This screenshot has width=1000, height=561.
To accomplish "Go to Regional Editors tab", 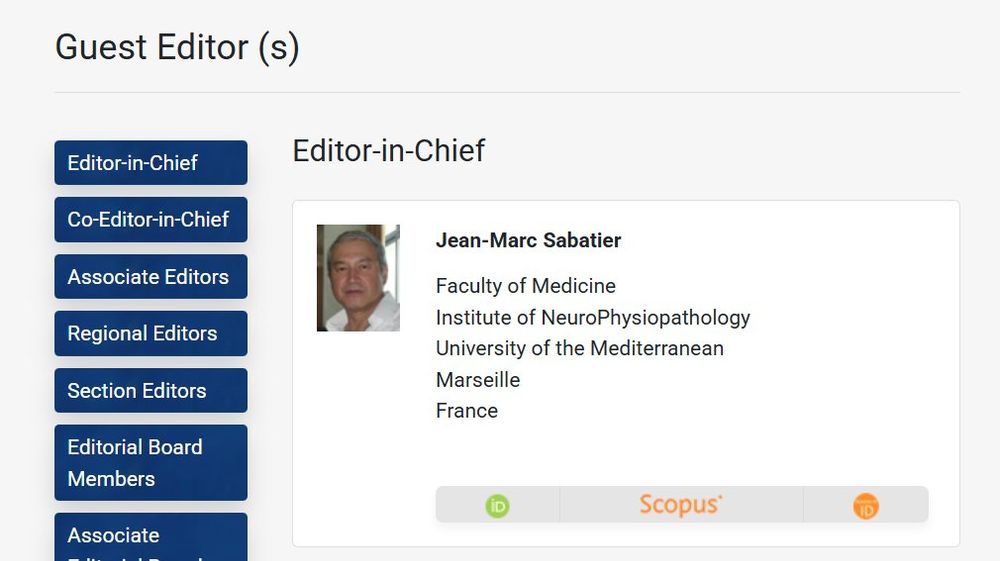I will (x=150, y=334).
